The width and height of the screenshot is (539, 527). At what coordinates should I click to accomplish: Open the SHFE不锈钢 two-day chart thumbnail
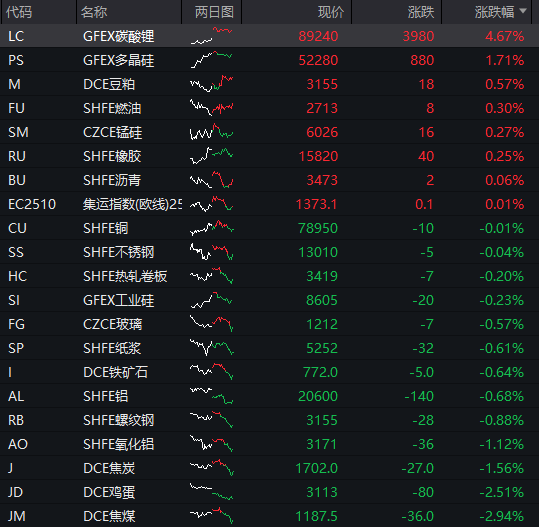pos(212,252)
